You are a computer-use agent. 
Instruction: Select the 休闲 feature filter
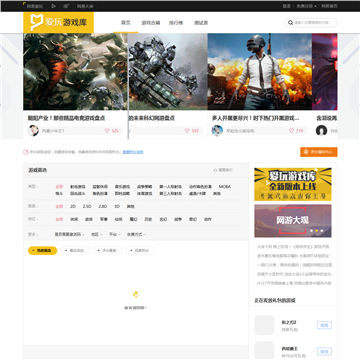point(74,219)
